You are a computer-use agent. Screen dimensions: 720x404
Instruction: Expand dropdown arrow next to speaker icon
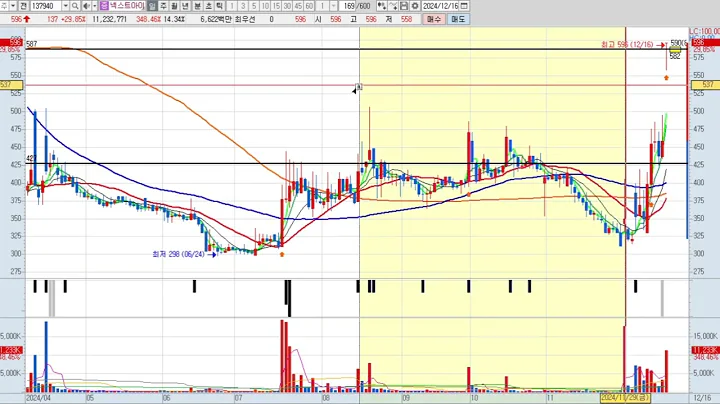coord(95,6)
